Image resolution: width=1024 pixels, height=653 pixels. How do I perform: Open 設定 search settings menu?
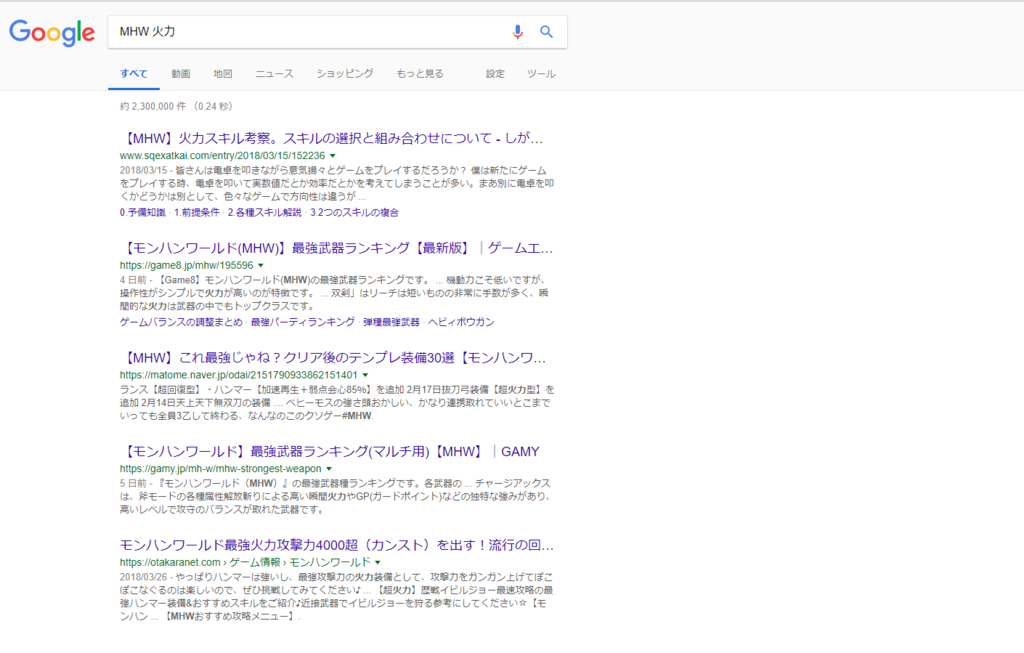pyautogui.click(x=495, y=74)
